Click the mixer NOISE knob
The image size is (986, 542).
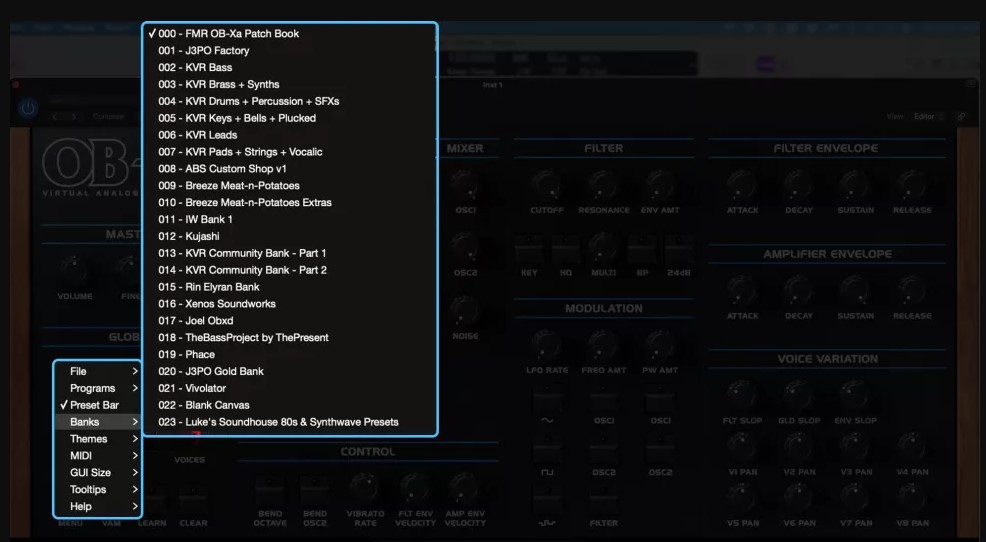coord(465,311)
